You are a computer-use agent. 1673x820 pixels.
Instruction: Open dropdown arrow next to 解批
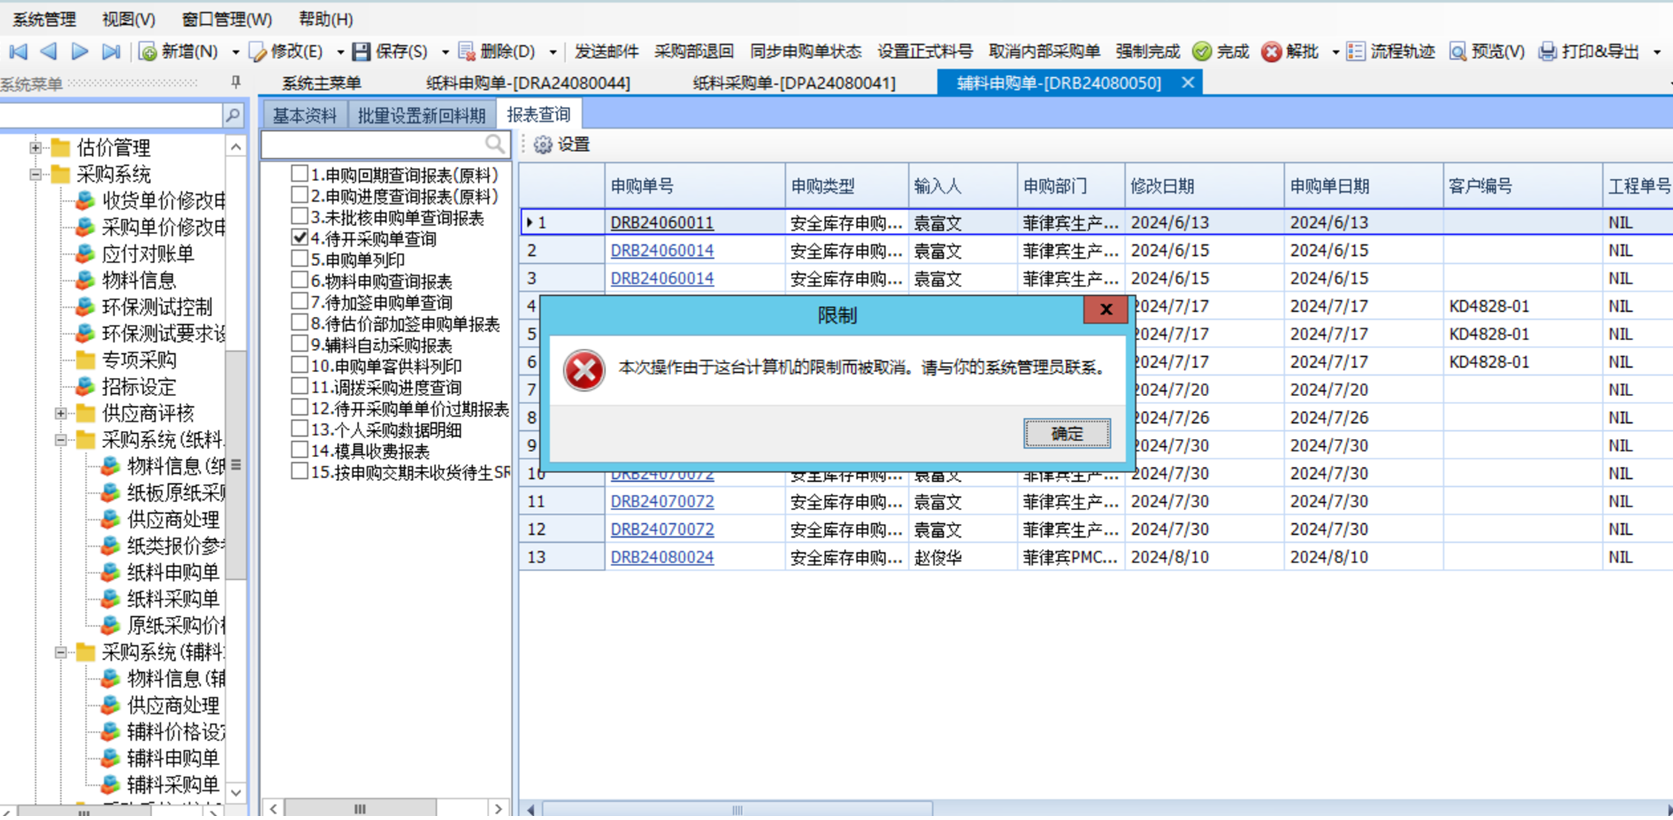click(x=1335, y=52)
